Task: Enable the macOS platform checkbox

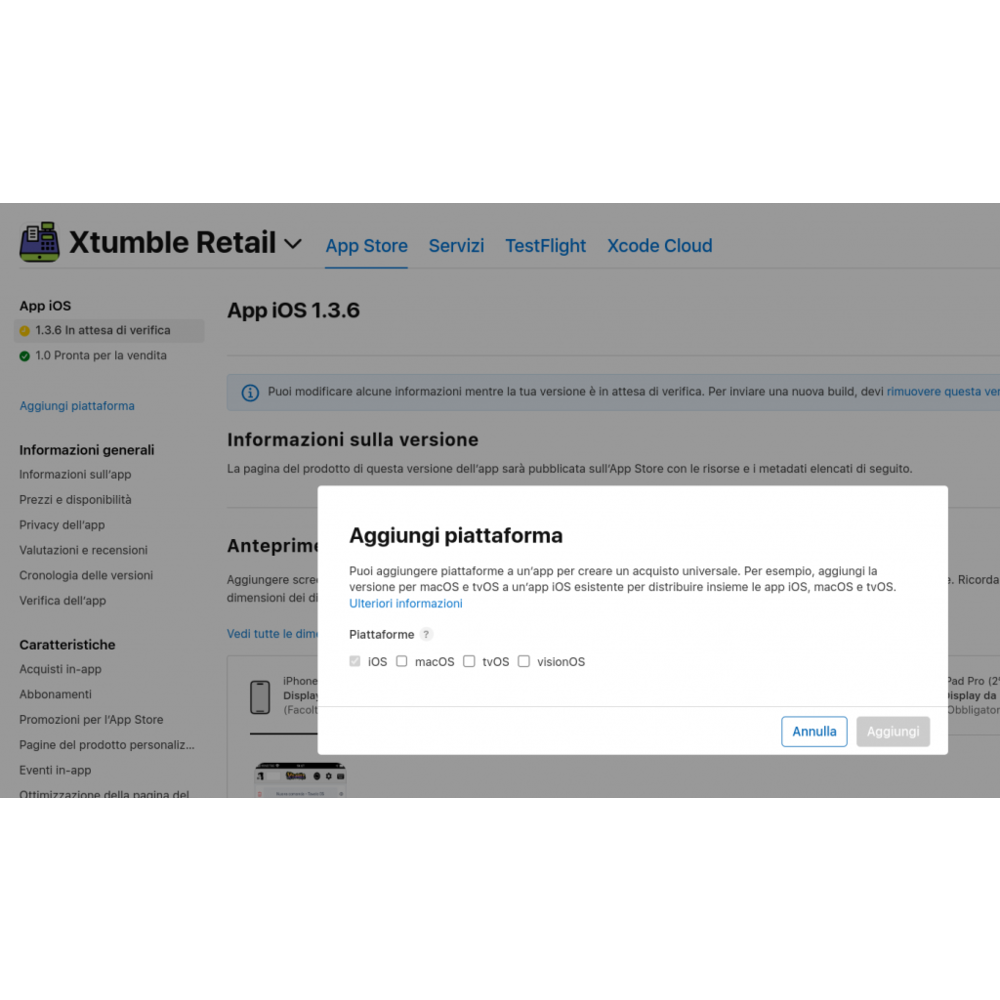Action: click(402, 662)
